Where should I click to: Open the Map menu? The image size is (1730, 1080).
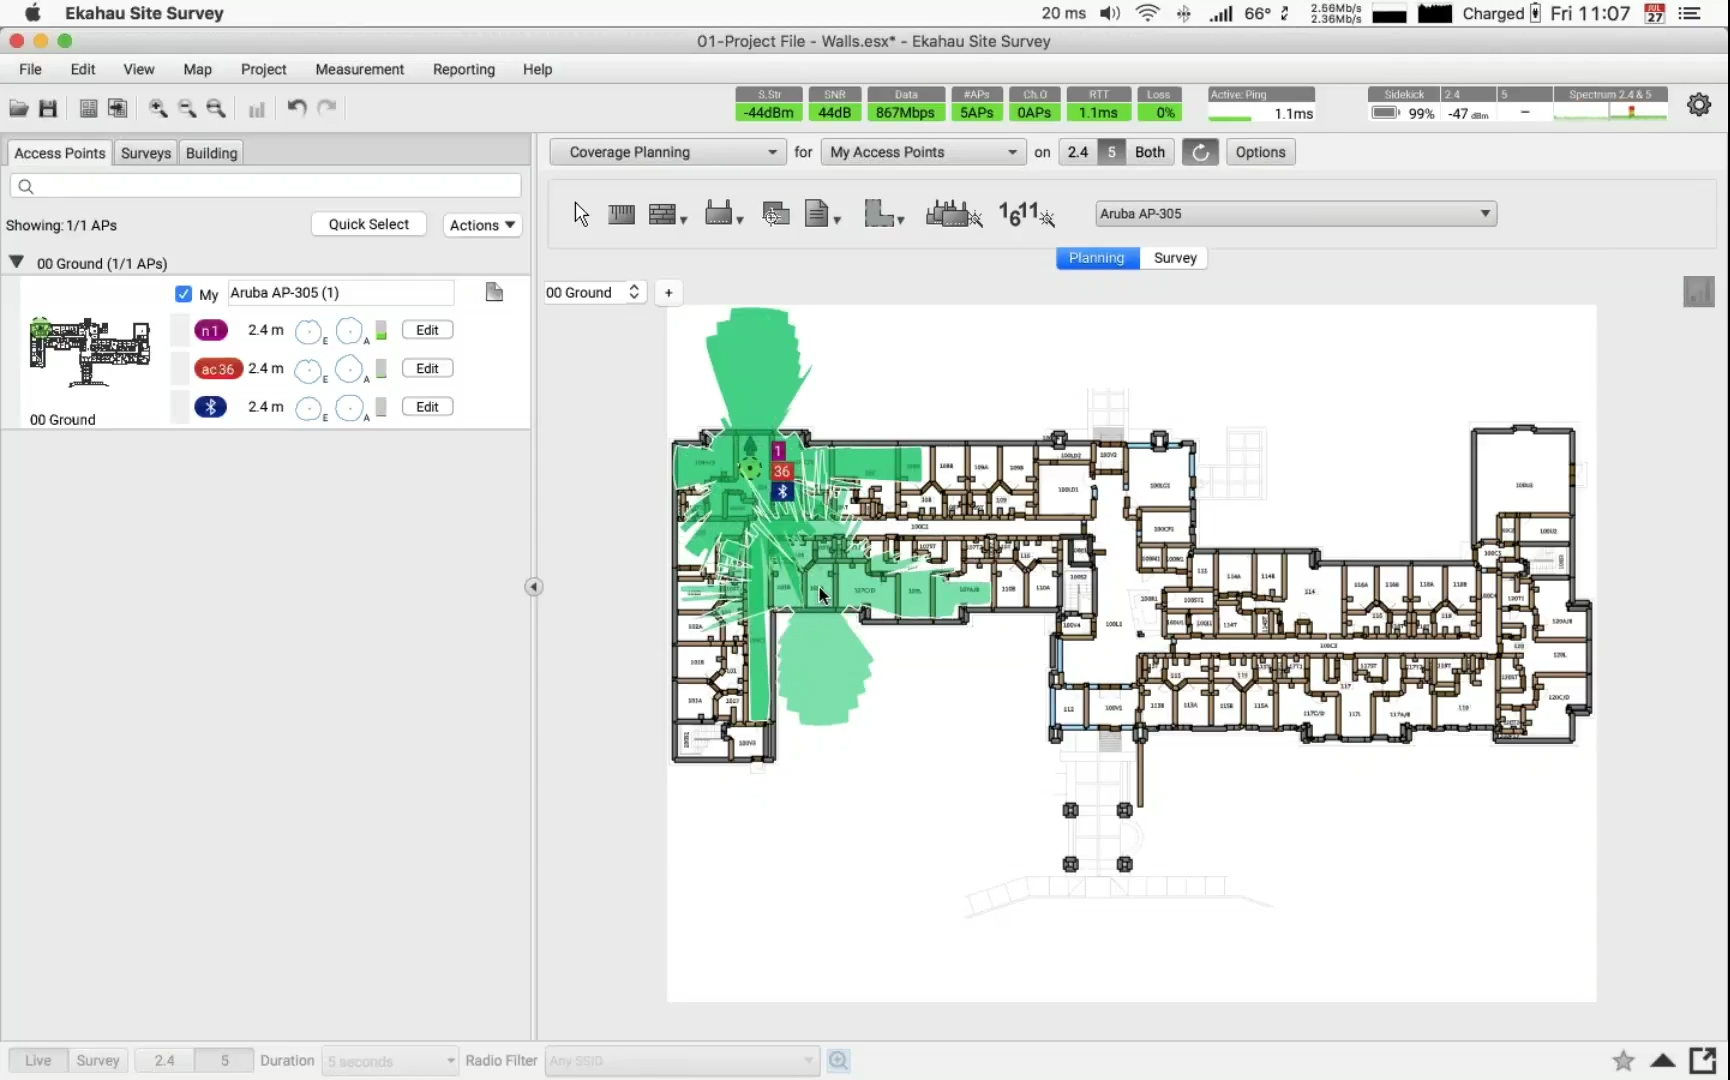(x=197, y=69)
